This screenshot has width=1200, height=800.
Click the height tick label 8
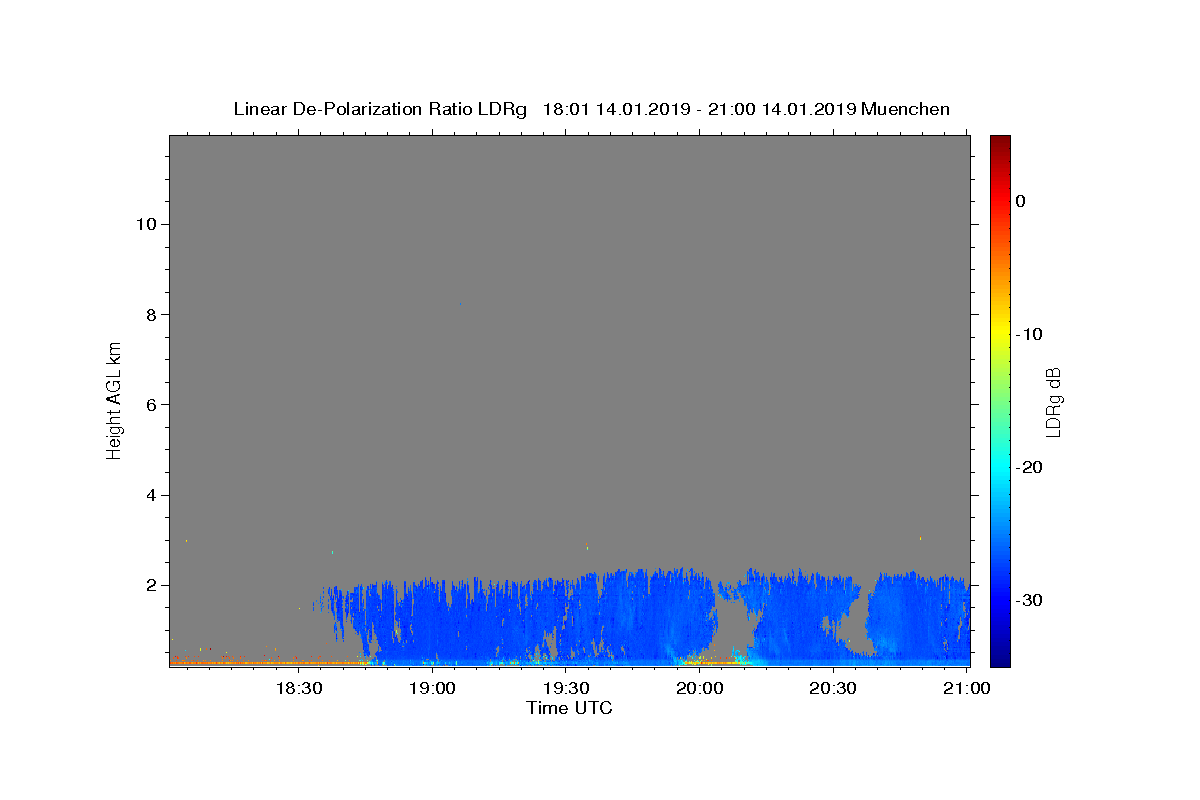(x=150, y=314)
